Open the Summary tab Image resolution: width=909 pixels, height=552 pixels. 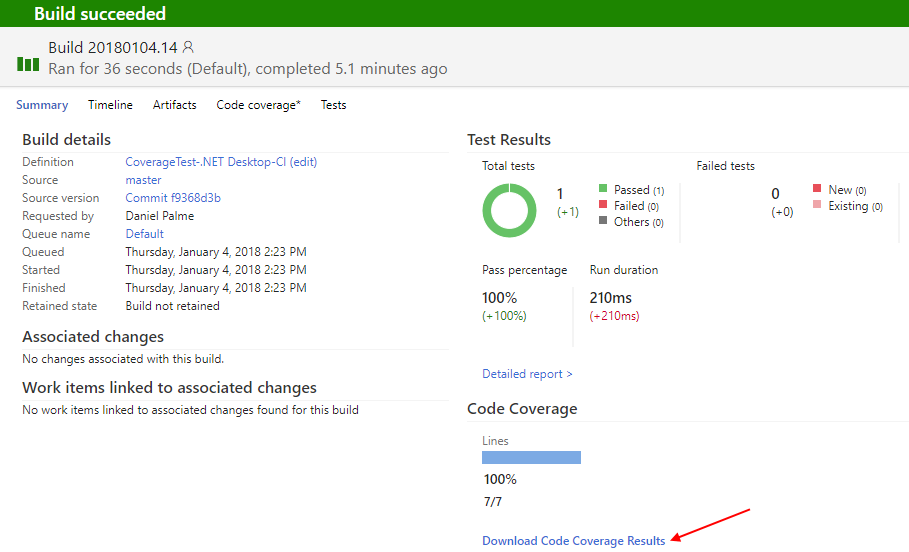42,105
